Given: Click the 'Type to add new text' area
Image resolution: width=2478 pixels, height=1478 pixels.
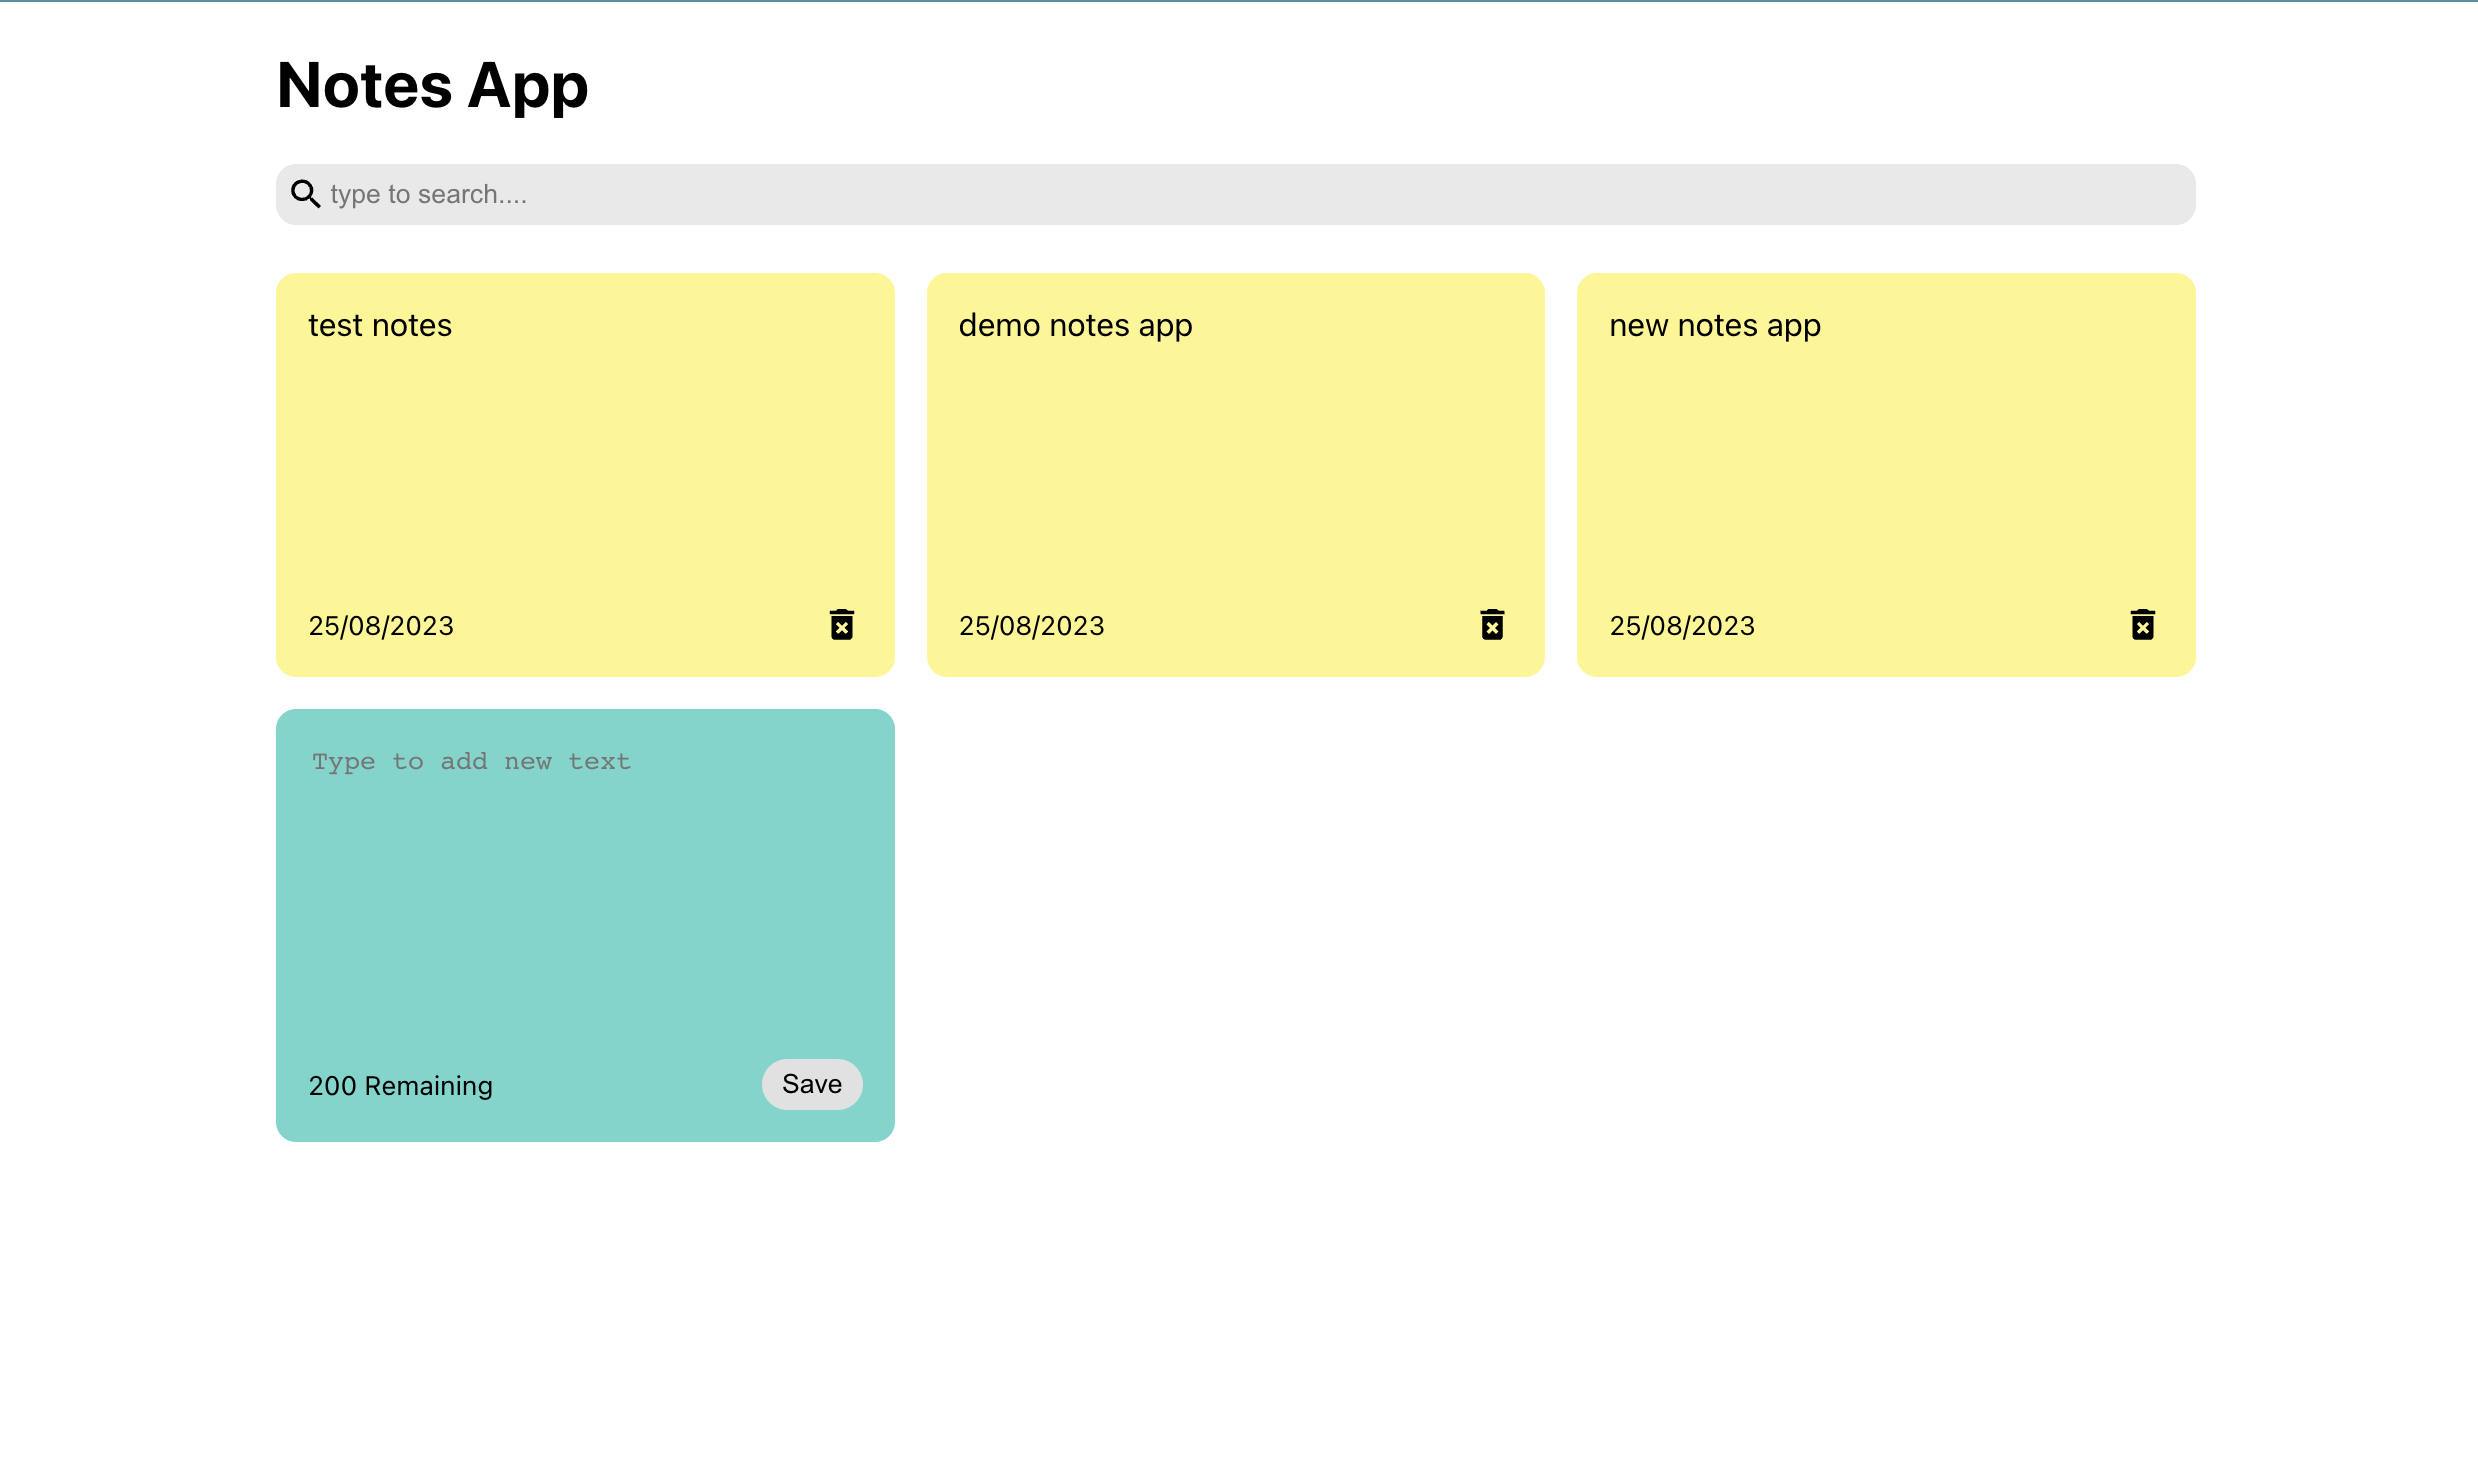Looking at the screenshot, I should tap(585, 890).
